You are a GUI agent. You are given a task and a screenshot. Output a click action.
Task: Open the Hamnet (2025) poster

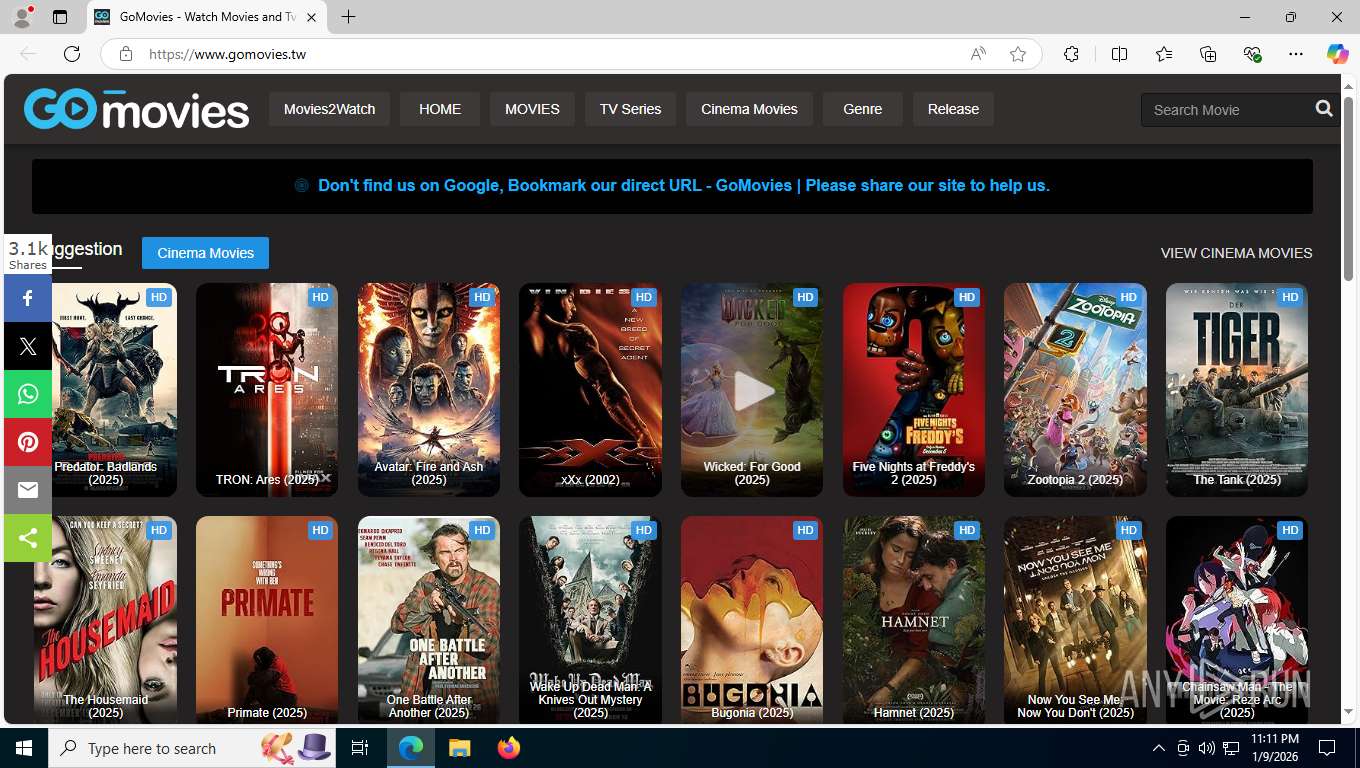(x=914, y=619)
